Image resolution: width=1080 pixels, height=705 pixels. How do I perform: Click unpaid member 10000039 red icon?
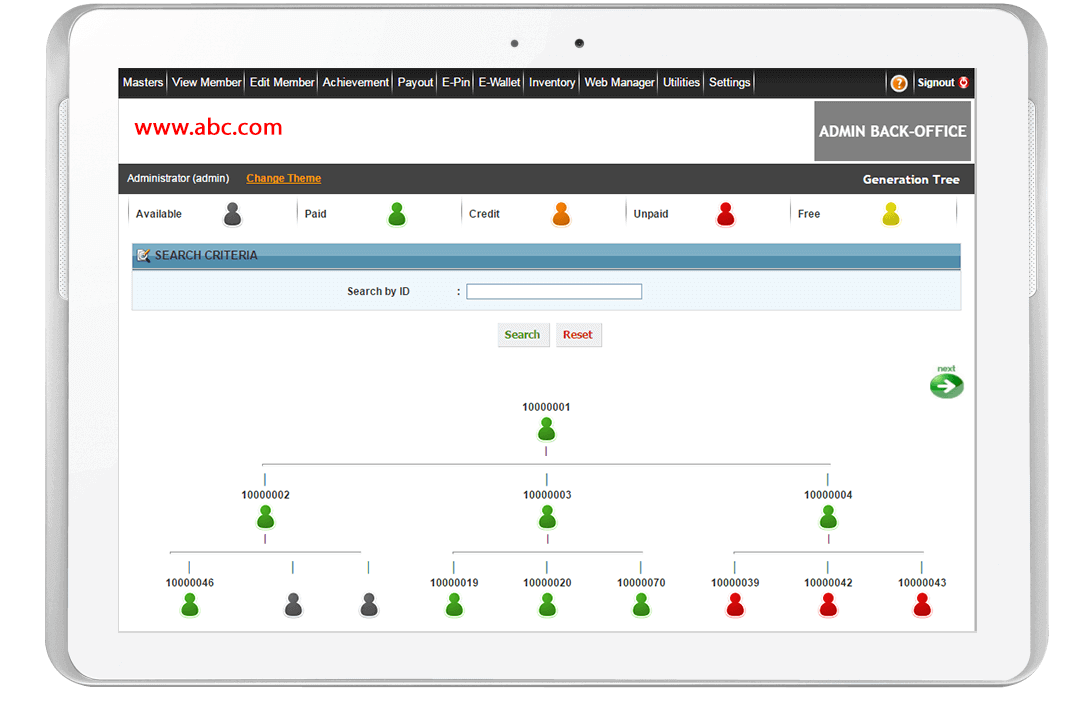pyautogui.click(x=735, y=605)
